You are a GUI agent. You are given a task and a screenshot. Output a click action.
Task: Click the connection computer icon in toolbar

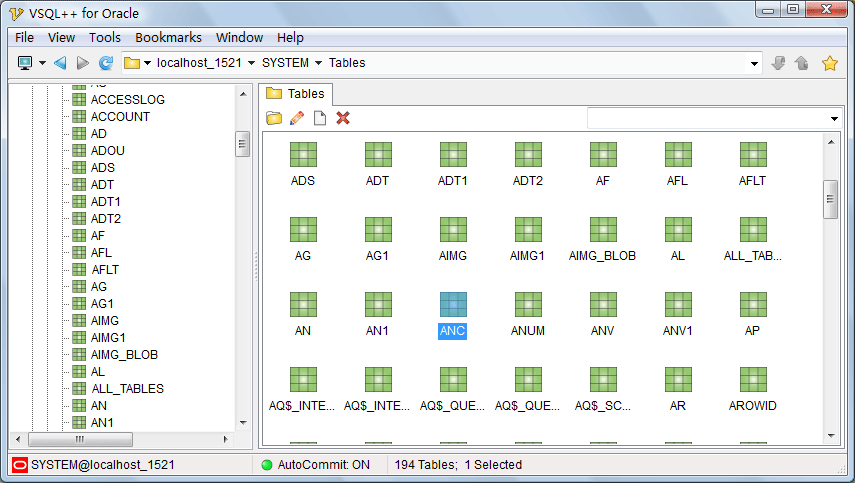pos(25,63)
